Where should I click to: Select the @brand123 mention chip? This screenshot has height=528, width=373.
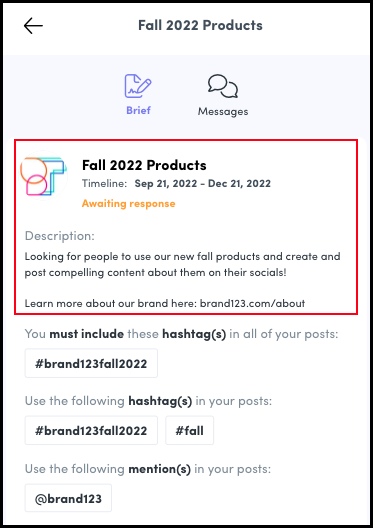[x=68, y=498]
